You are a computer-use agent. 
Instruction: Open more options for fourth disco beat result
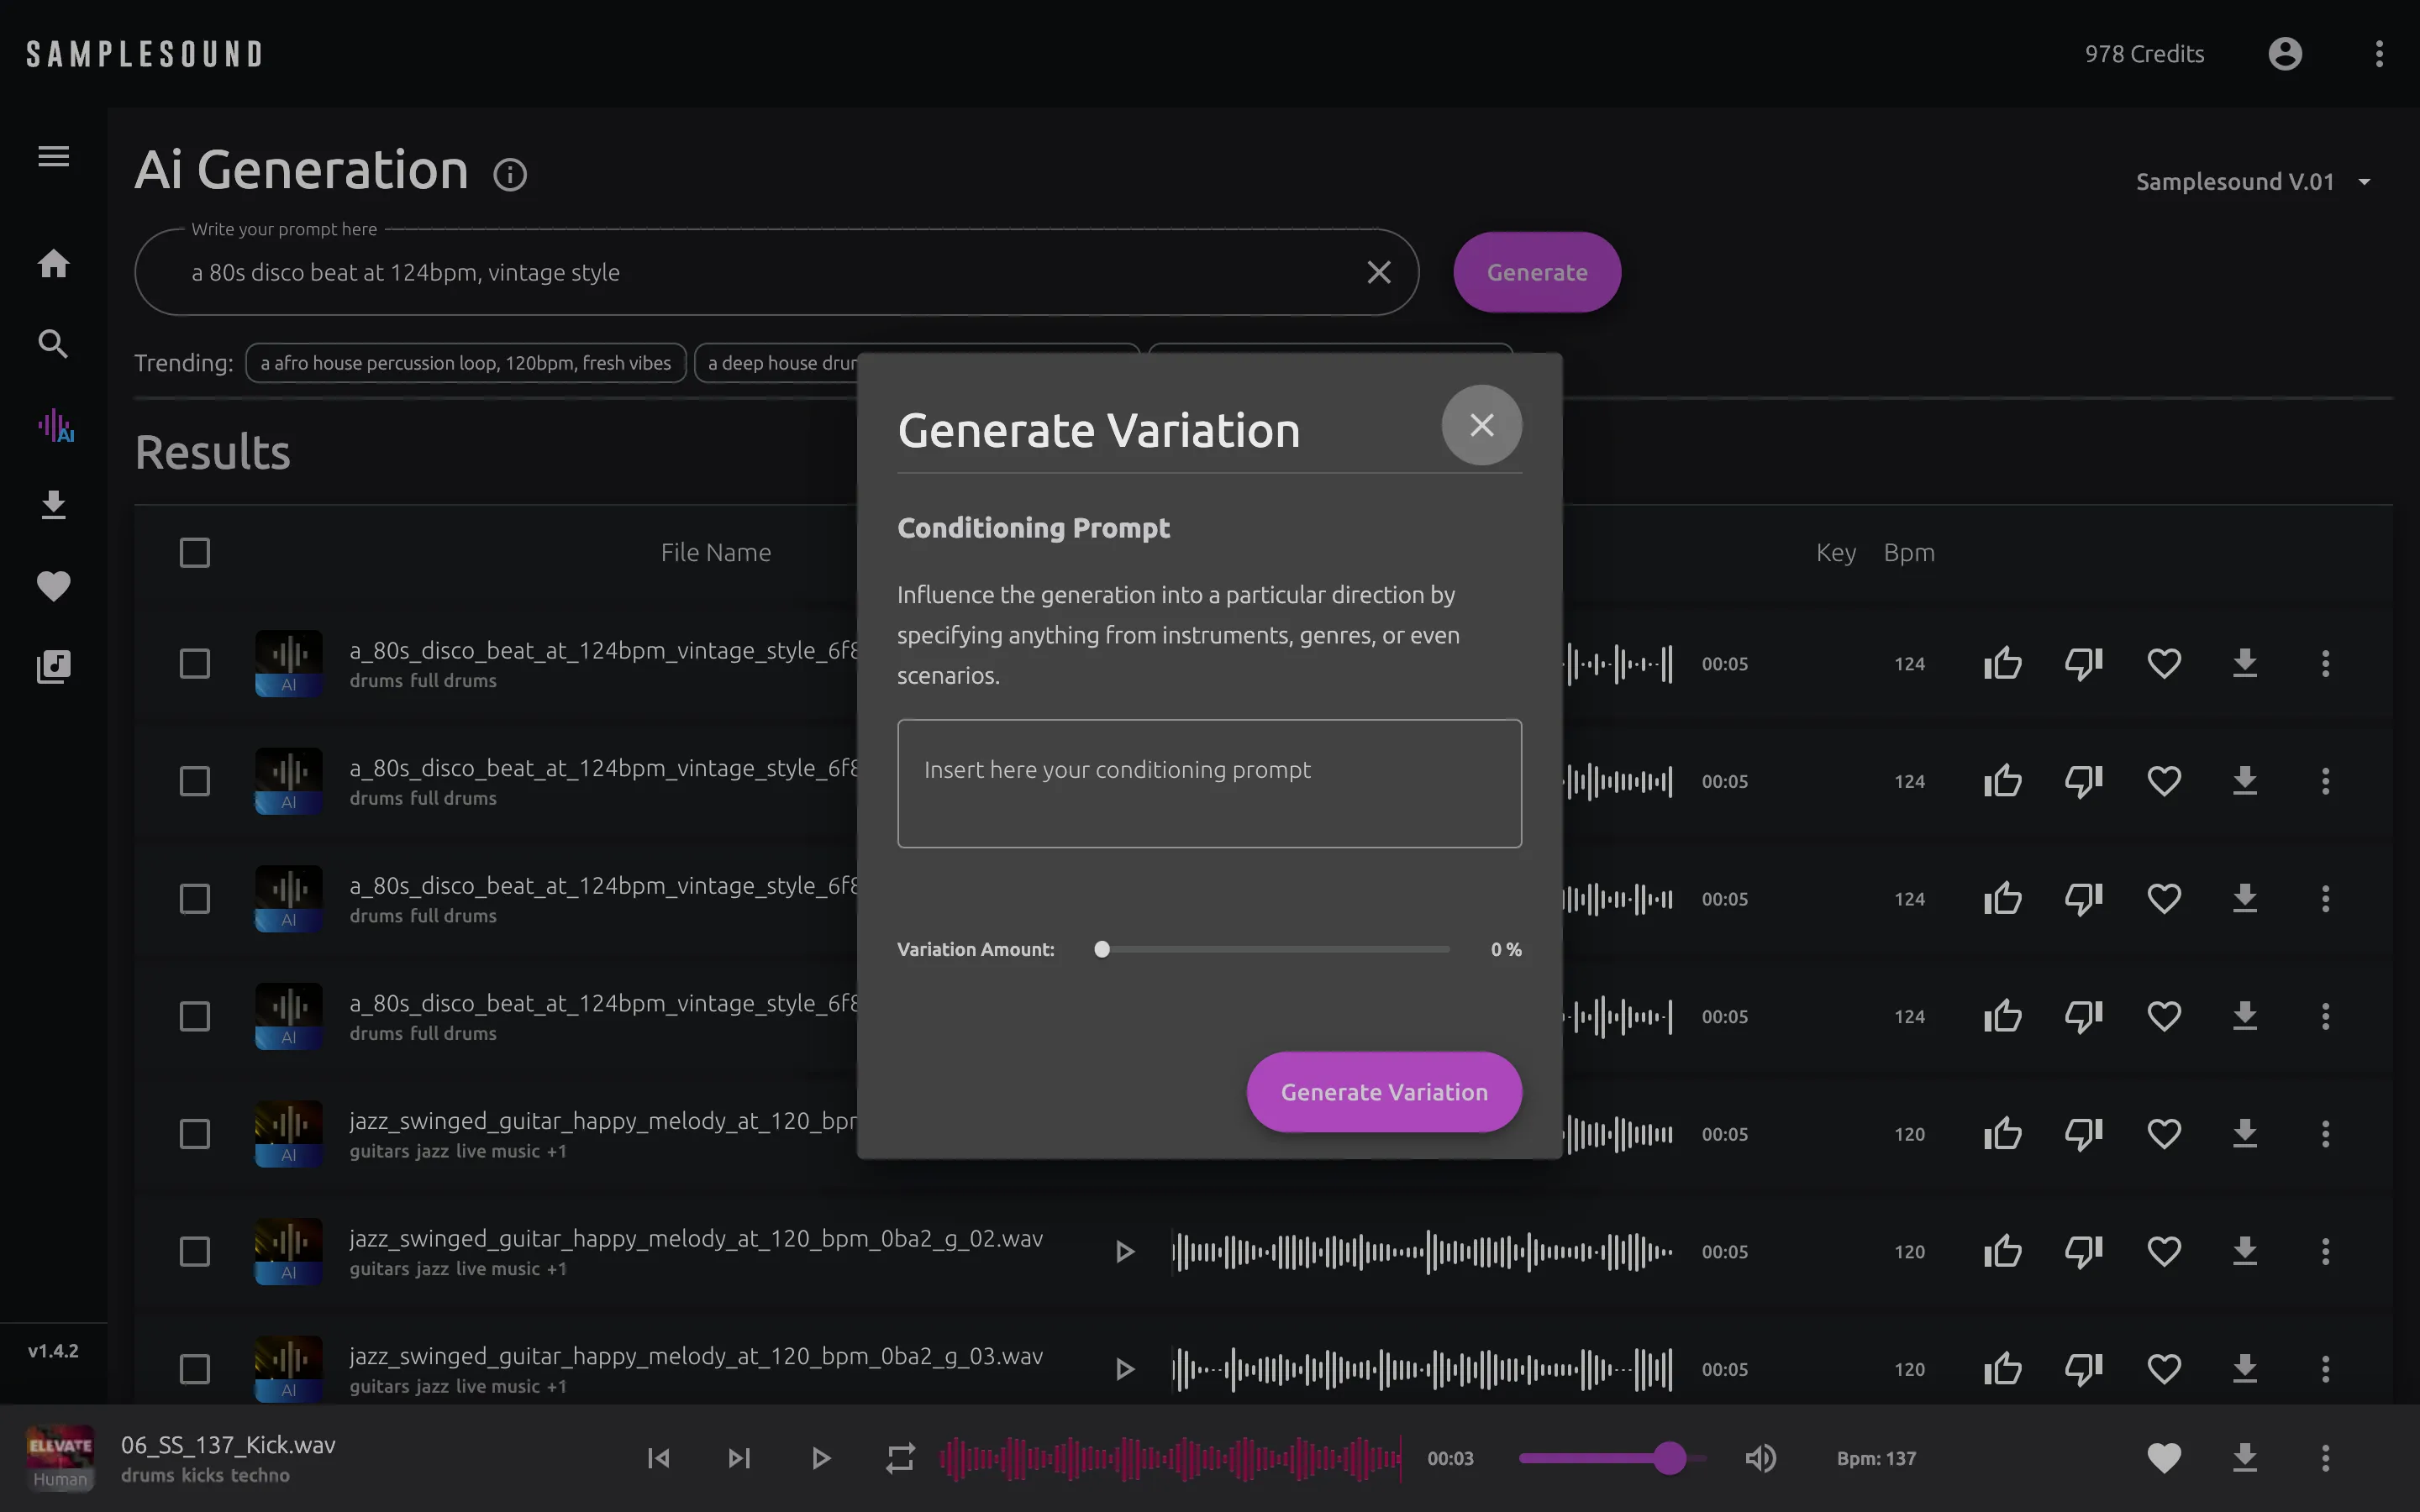[2325, 1016]
